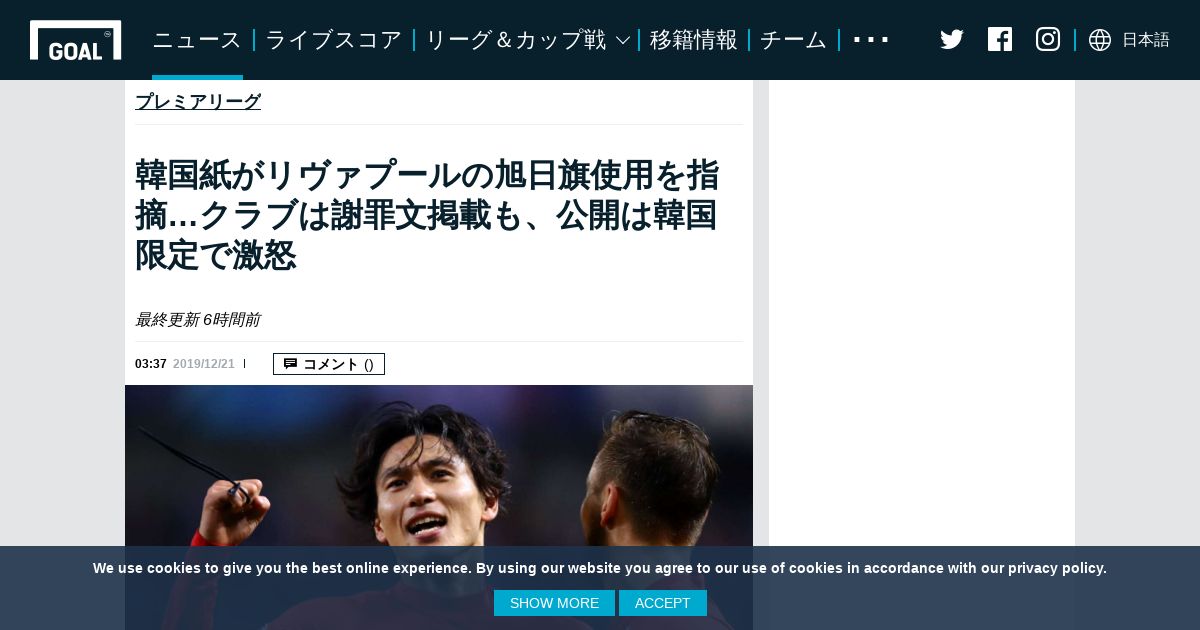
Task: Open the Instagram icon link
Action: [1048, 39]
